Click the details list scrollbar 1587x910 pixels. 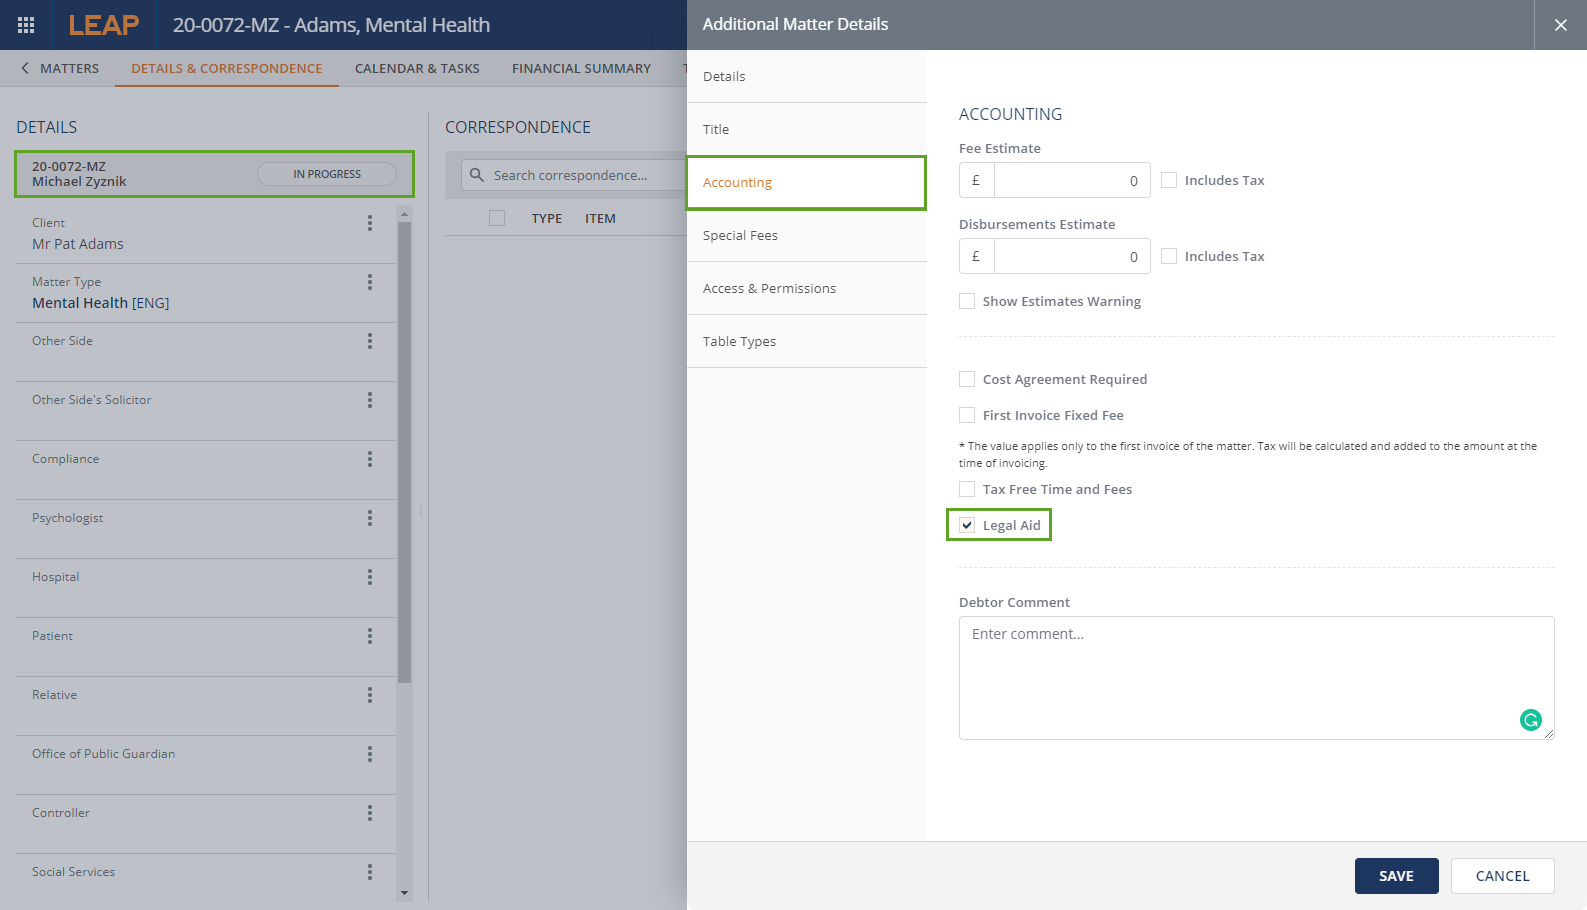click(x=404, y=450)
